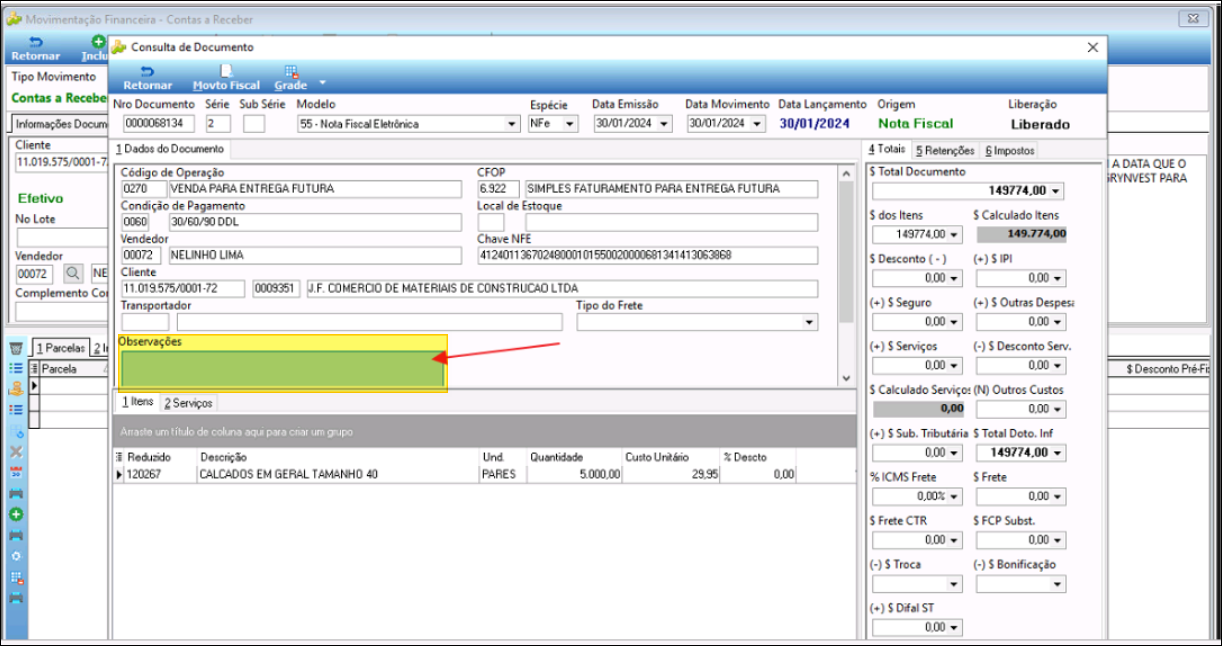
Task: Click the gear icon in left sidebar
Action: click(16, 556)
